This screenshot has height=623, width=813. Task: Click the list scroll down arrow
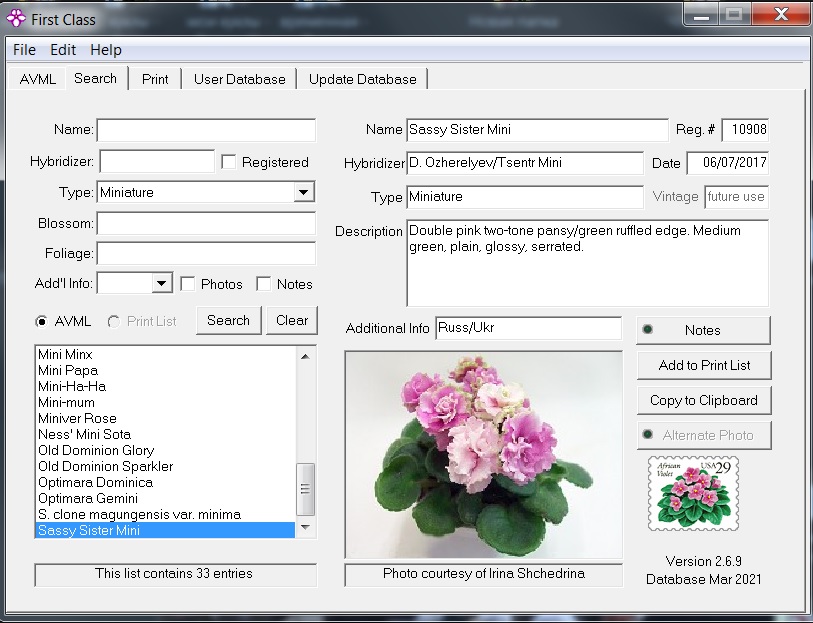(305, 528)
